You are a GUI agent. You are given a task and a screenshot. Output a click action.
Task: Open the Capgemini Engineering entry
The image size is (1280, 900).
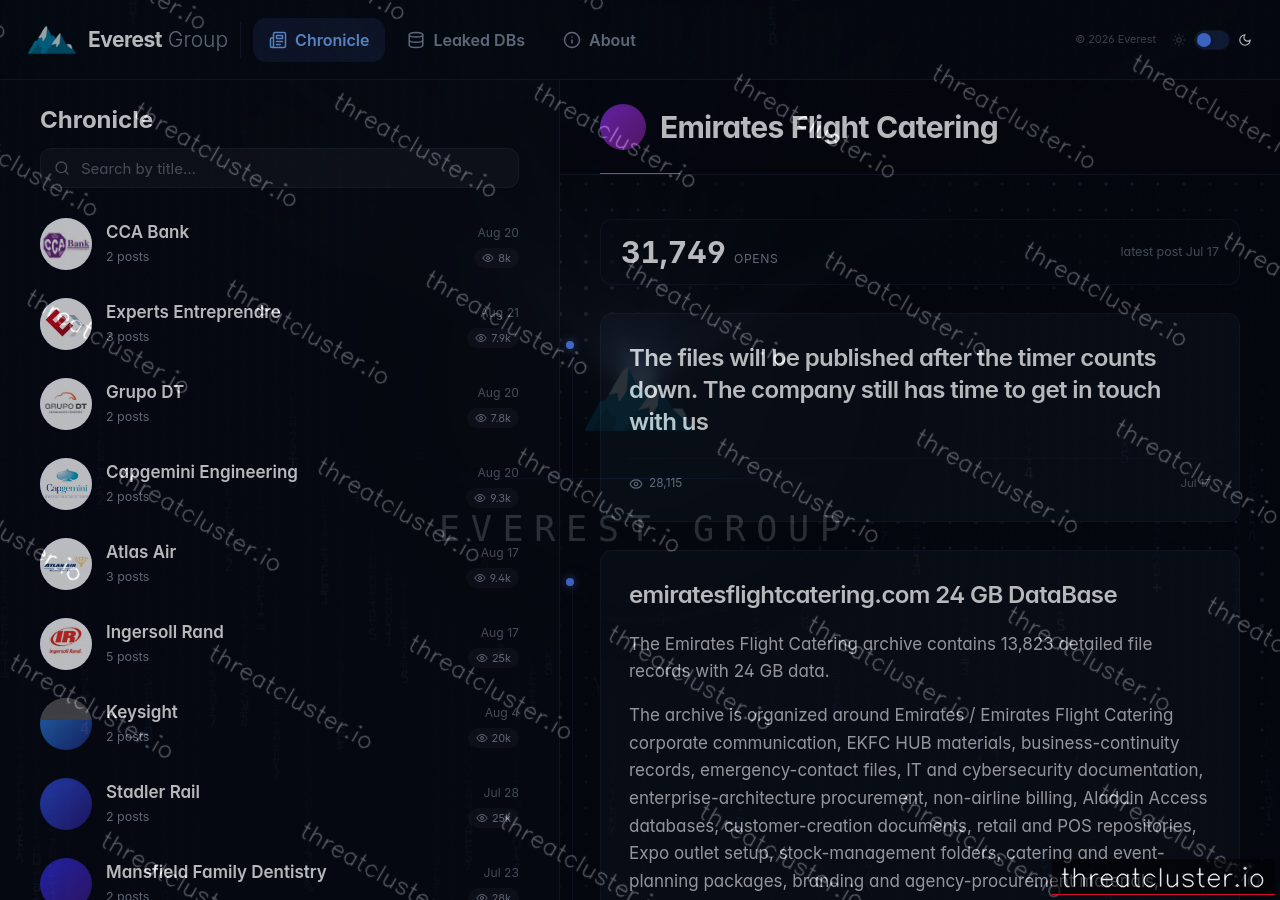pyautogui.click(x=279, y=484)
